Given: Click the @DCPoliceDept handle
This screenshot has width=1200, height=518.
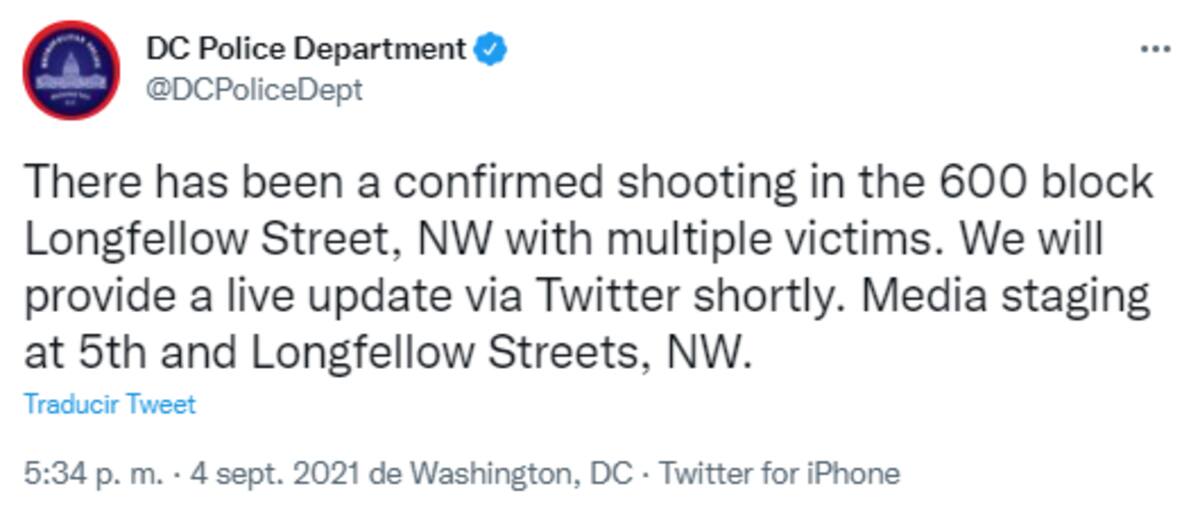Looking at the screenshot, I should (254, 91).
